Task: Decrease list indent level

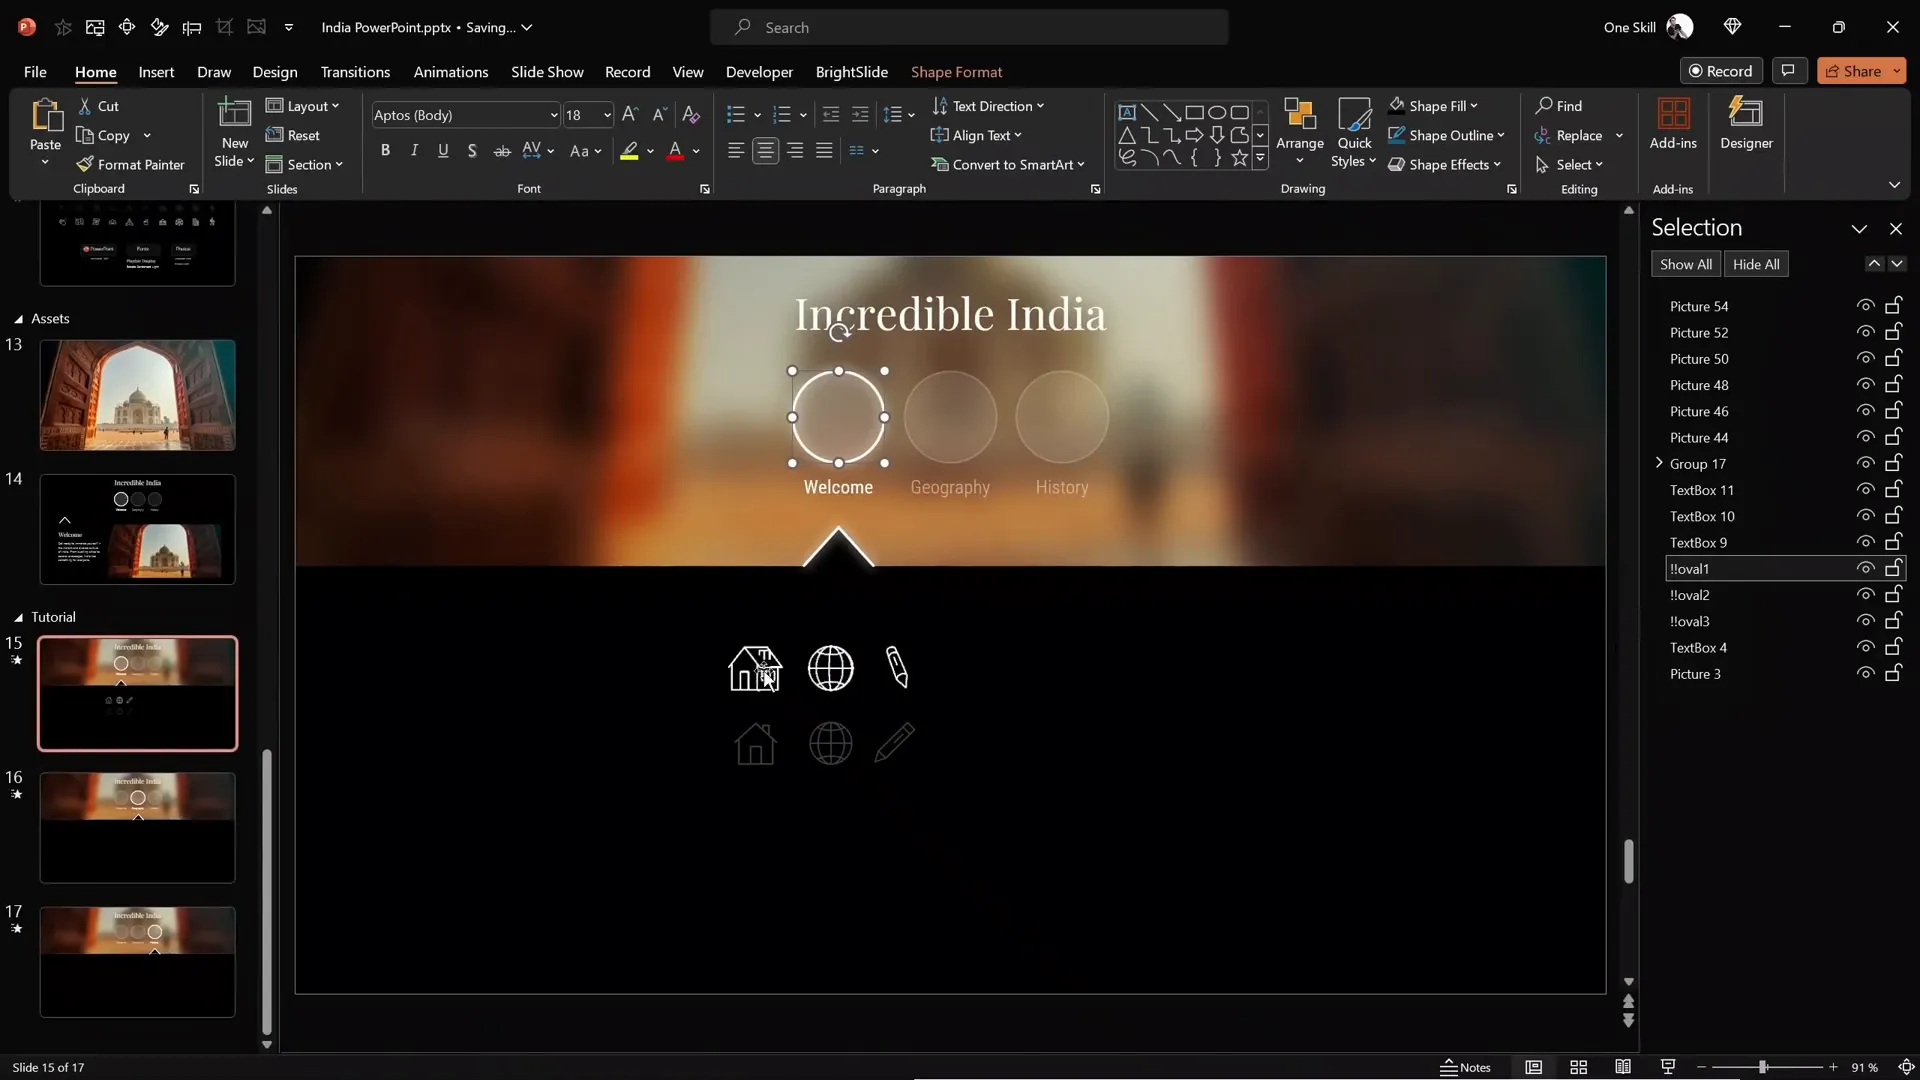Action: click(831, 115)
